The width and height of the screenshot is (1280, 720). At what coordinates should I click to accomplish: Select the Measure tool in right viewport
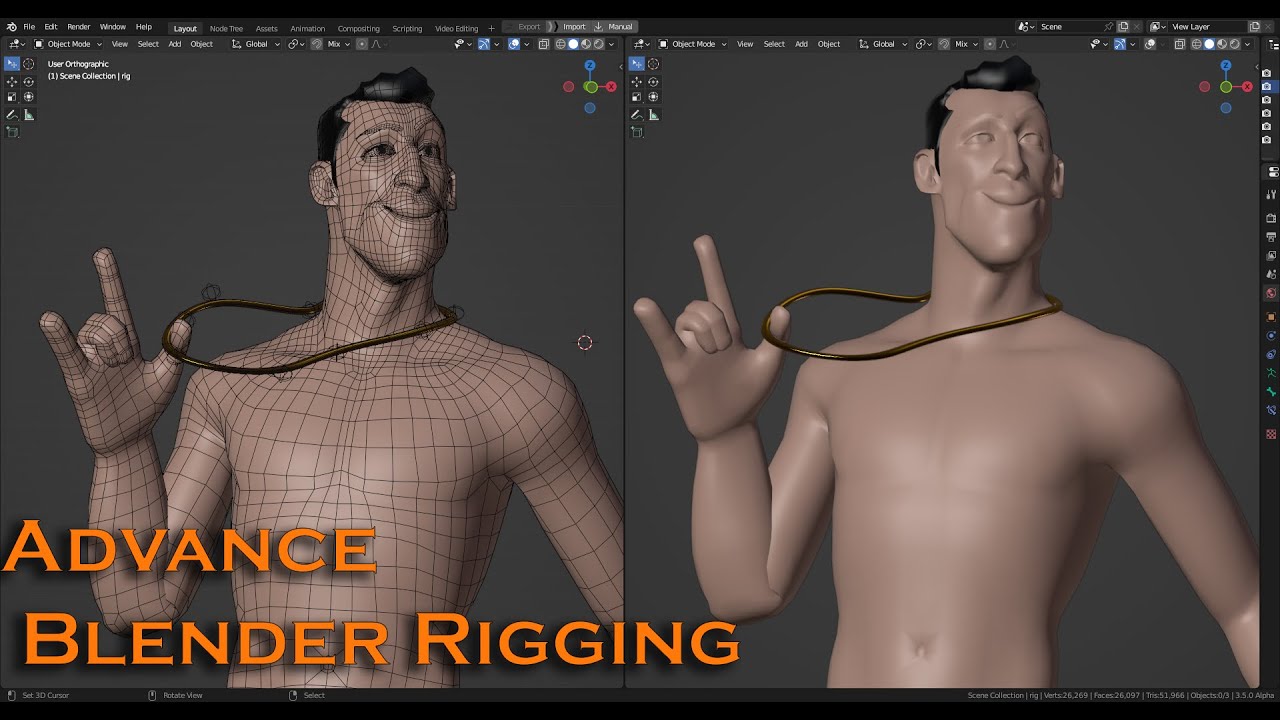pyautogui.click(x=653, y=115)
